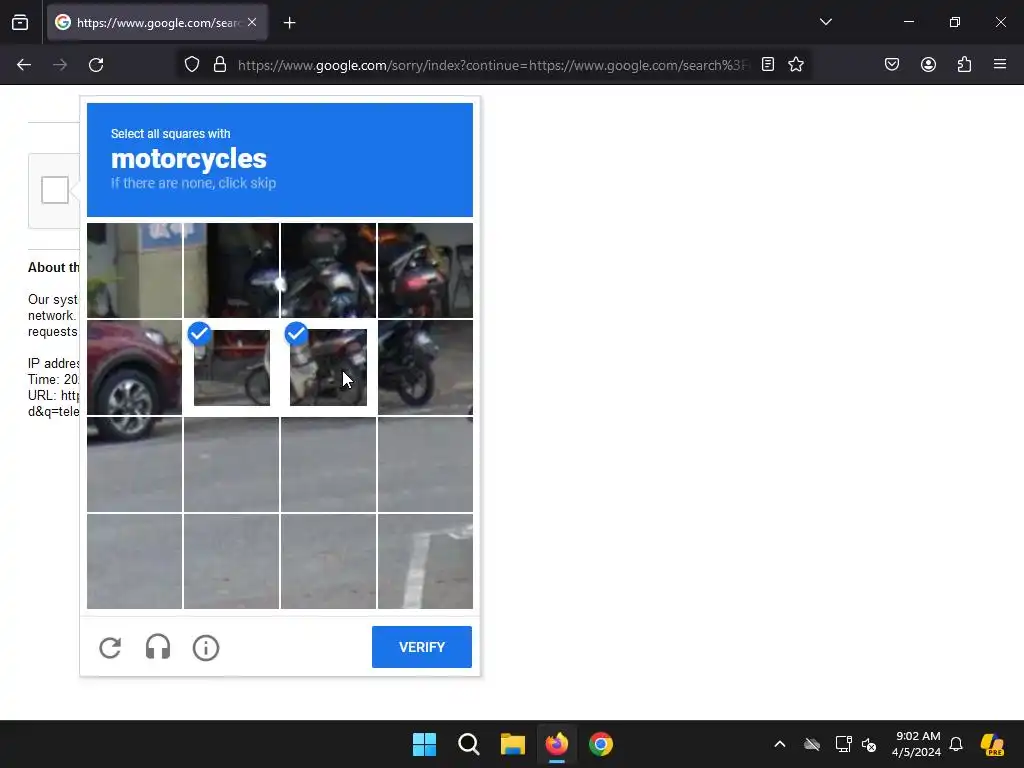Open the tracking protection shield icon
Viewport: 1024px width, 768px height.
(191, 65)
